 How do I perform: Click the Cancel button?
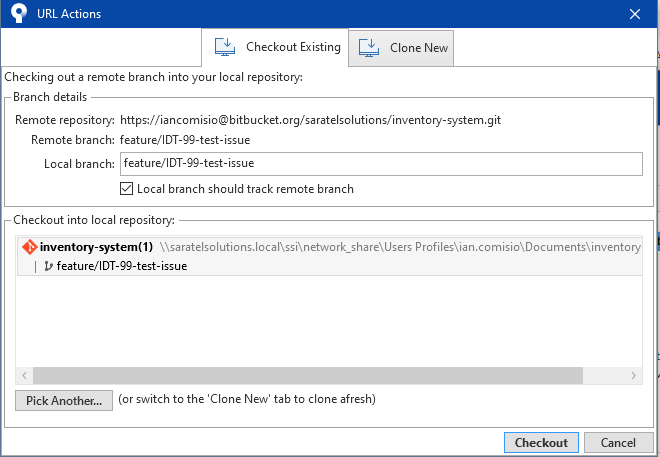[618, 443]
